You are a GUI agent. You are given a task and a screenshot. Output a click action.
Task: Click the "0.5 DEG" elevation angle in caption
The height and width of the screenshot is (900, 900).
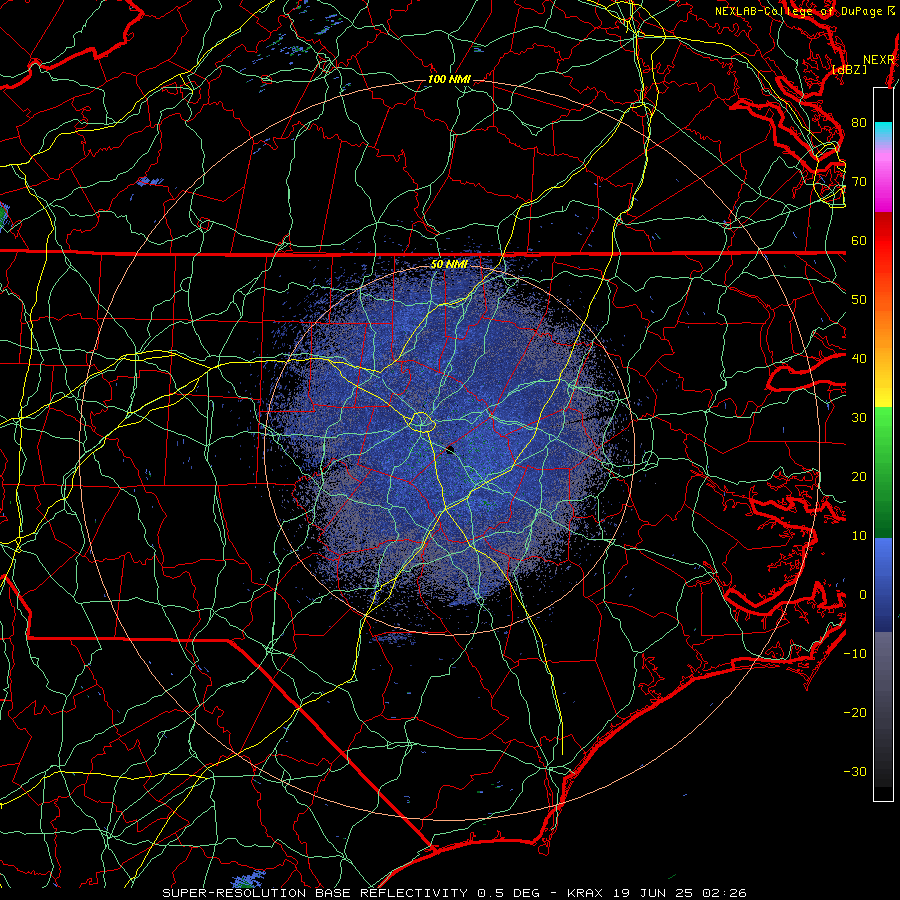point(509,893)
